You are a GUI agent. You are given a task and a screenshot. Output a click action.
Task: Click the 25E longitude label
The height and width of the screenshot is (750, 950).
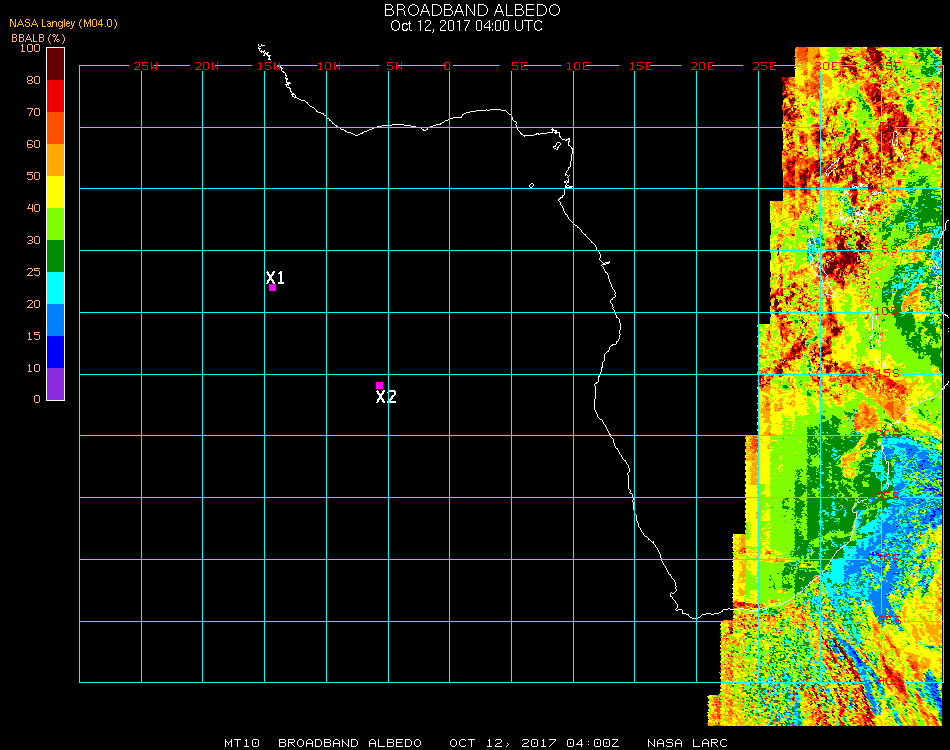[764, 66]
